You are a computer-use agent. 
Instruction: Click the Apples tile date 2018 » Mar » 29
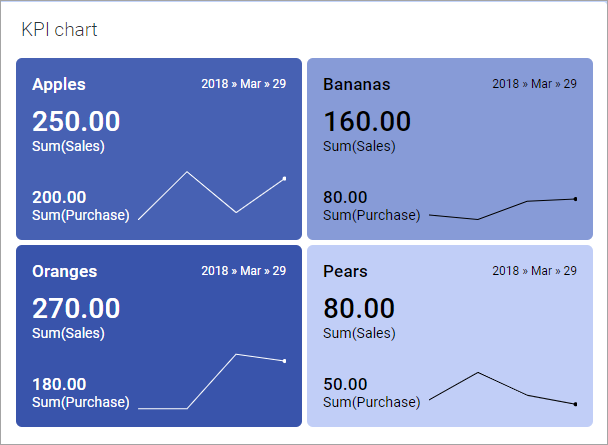click(x=243, y=84)
